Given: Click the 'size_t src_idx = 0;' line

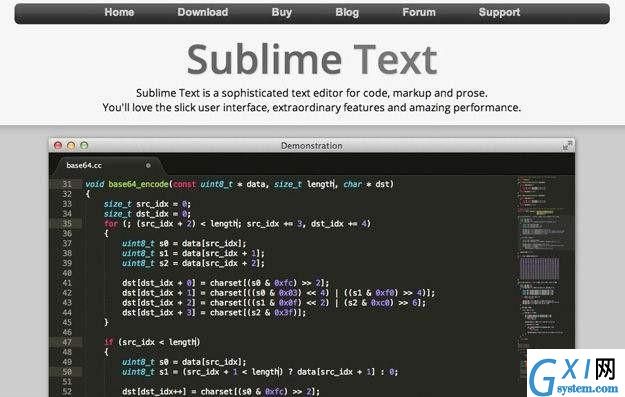Looking at the screenshot, I should 147,204.
